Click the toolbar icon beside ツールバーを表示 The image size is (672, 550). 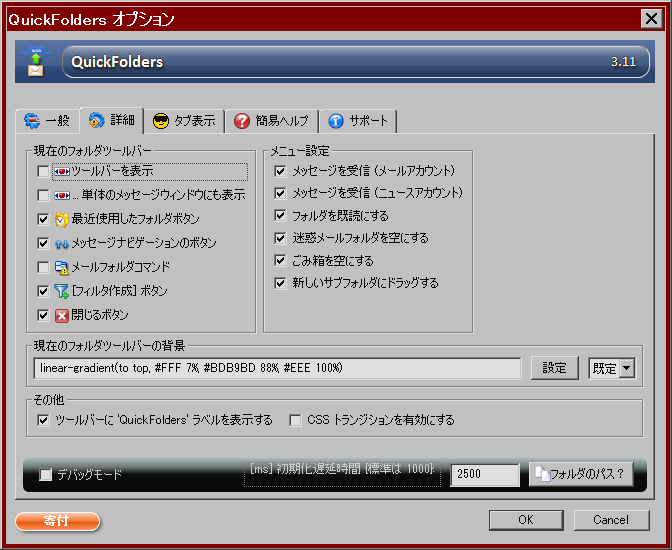click(62, 171)
